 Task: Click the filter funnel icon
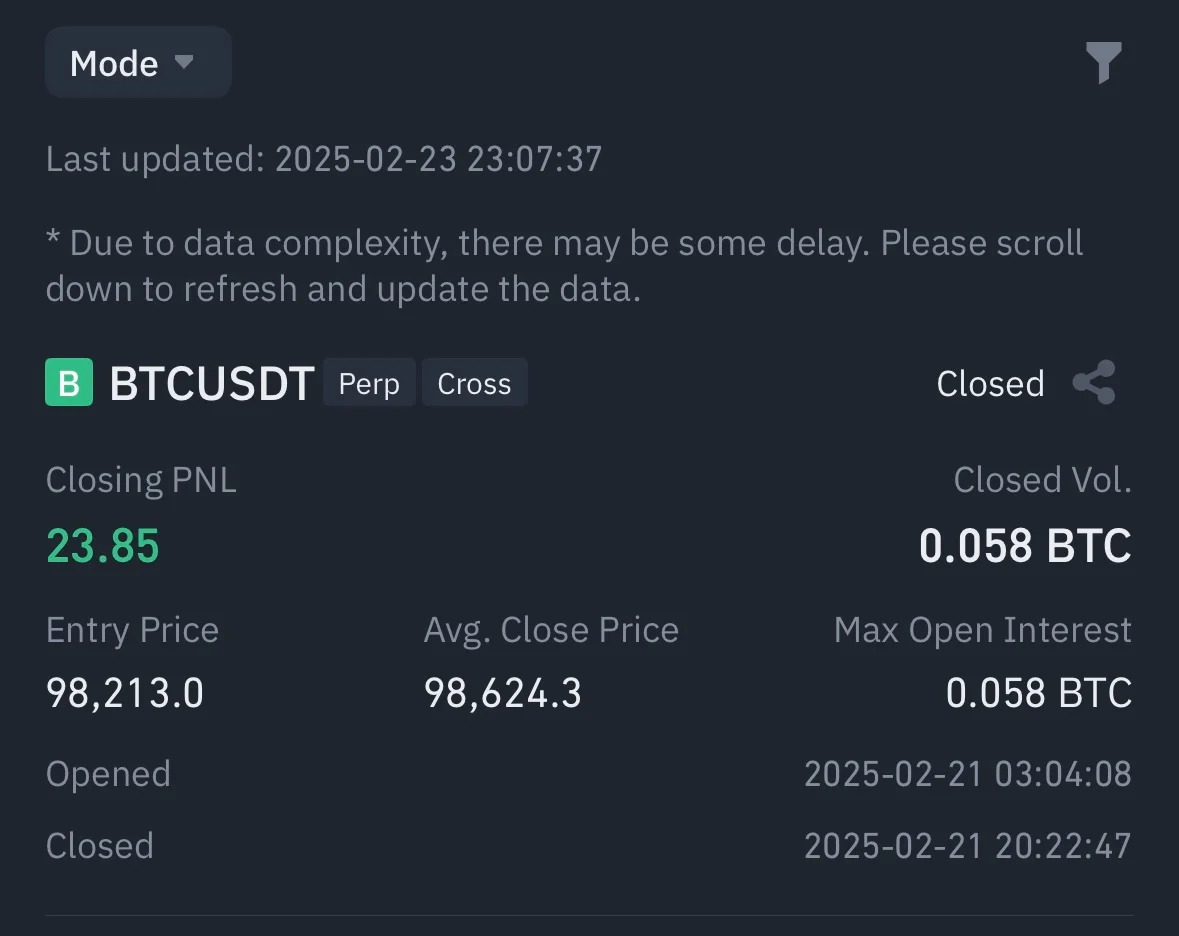click(1103, 63)
